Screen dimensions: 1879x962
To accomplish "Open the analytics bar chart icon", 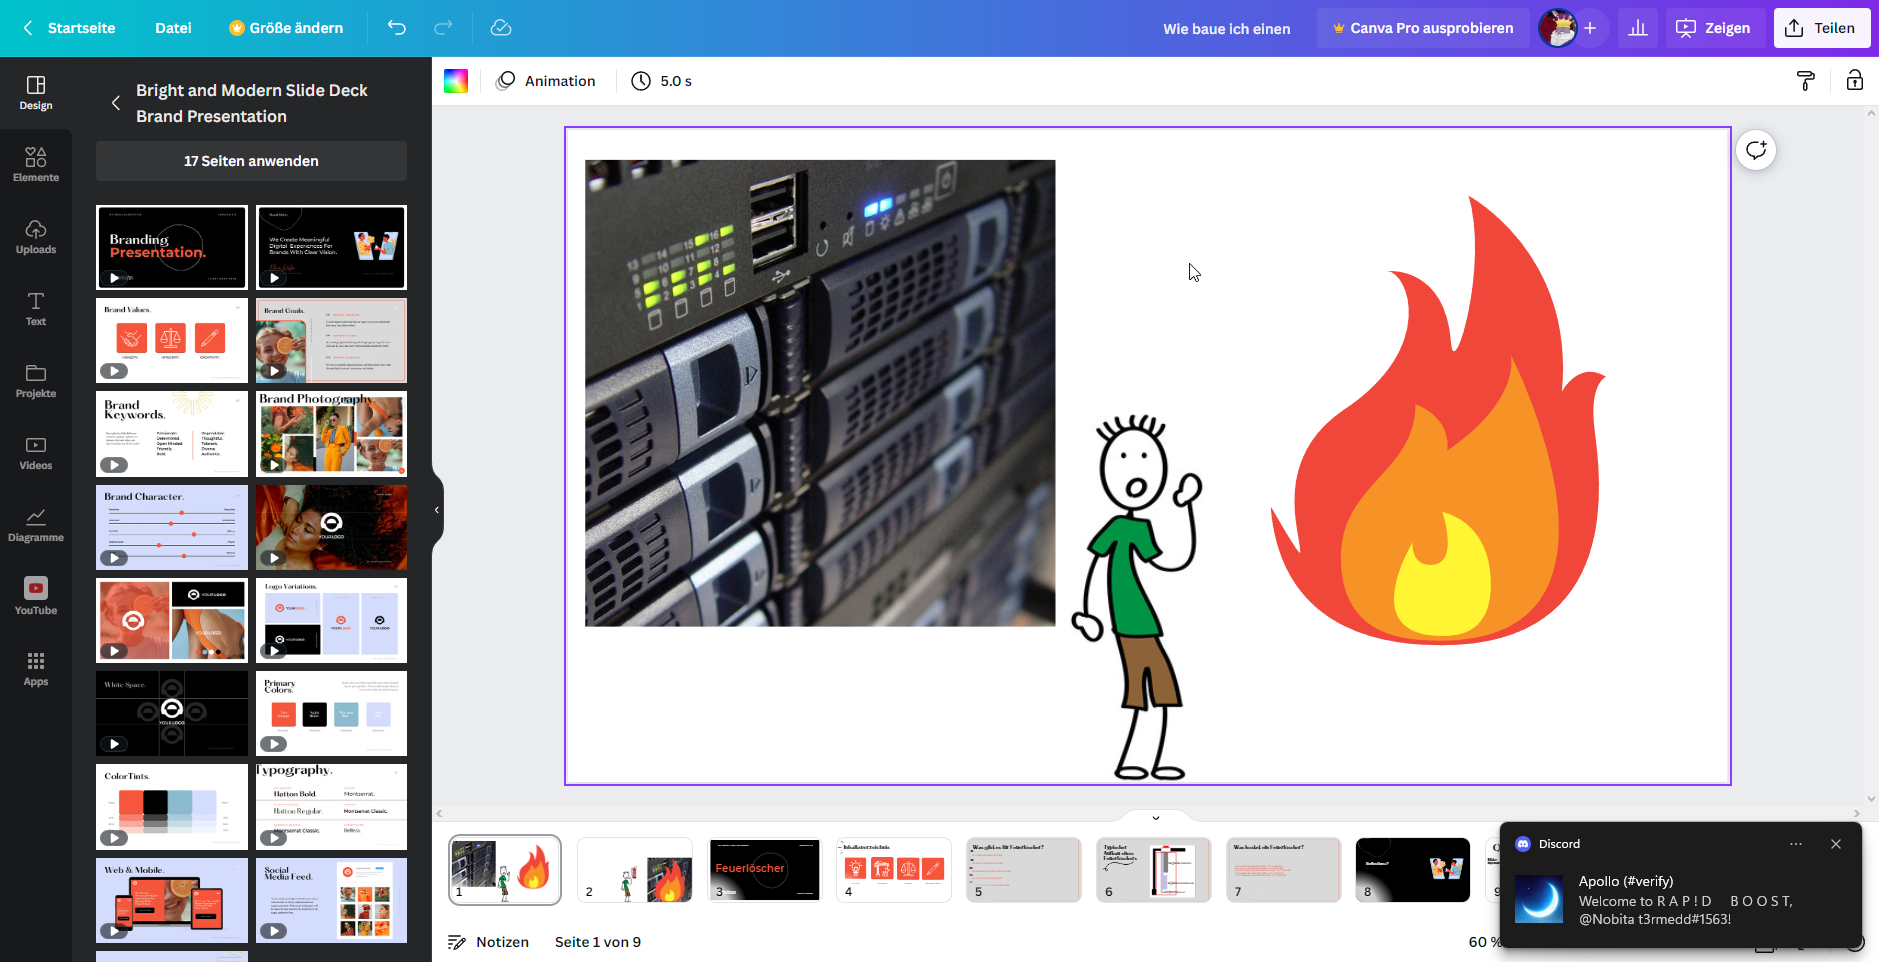I will [x=1638, y=28].
